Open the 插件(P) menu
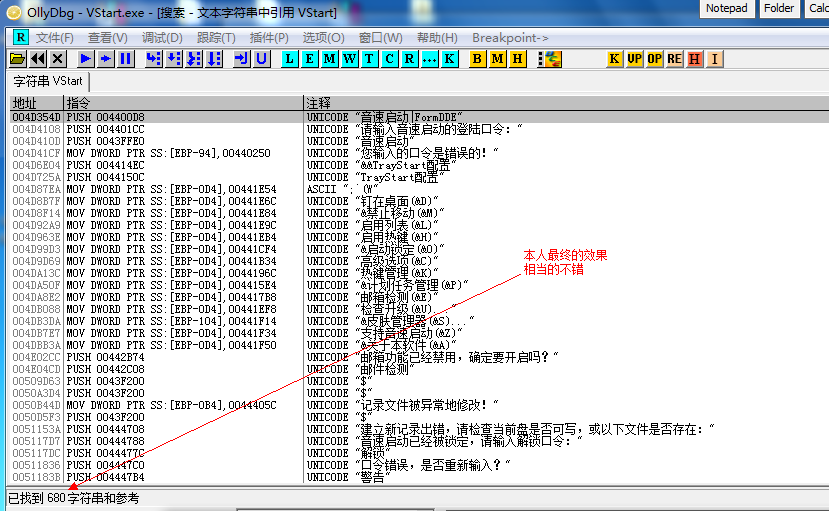829x511 pixels. point(269,38)
